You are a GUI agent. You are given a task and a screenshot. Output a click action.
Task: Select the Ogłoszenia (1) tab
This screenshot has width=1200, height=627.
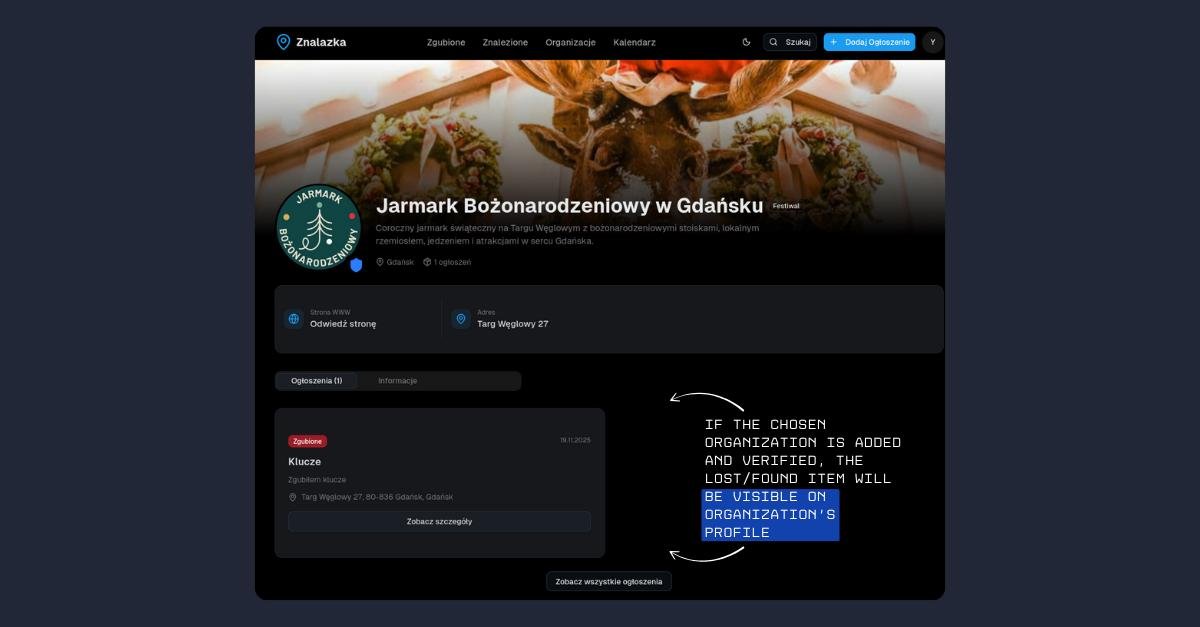point(316,381)
